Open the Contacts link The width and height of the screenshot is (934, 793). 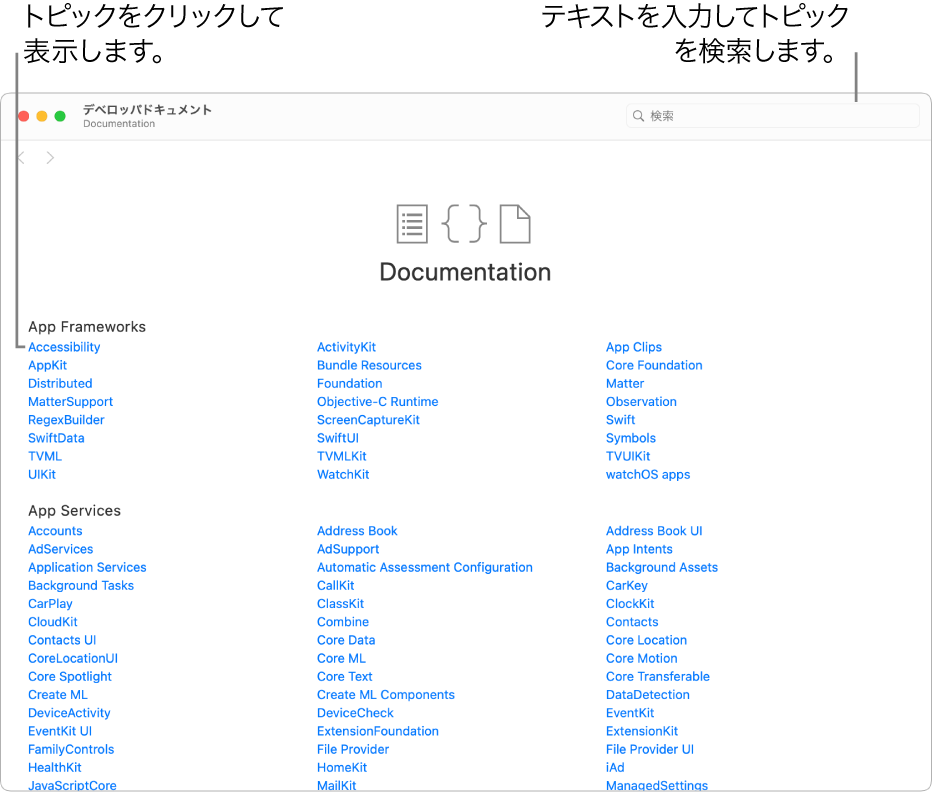tap(632, 622)
